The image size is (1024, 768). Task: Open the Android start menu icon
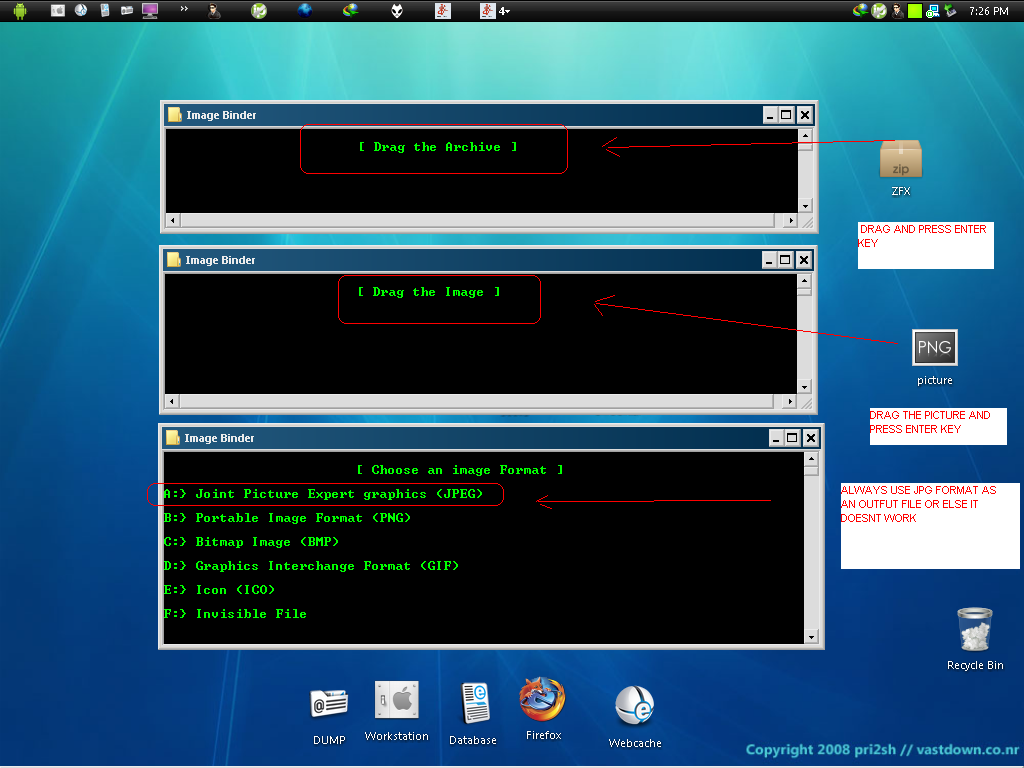[x=20, y=10]
